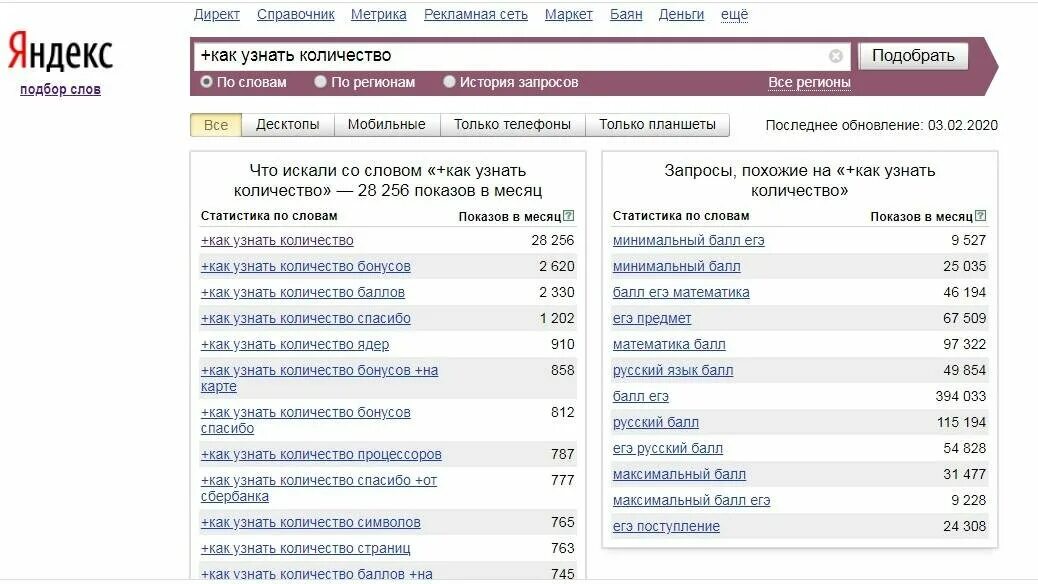The image size is (1038, 584).
Task: Open similar query 'максимальный балл' with 31 477 shows
Action: [679, 474]
